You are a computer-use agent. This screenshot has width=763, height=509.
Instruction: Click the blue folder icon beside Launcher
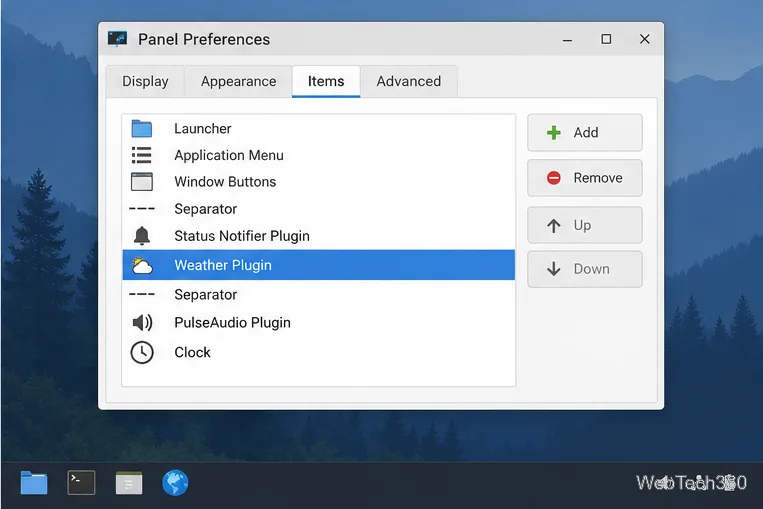pos(142,128)
